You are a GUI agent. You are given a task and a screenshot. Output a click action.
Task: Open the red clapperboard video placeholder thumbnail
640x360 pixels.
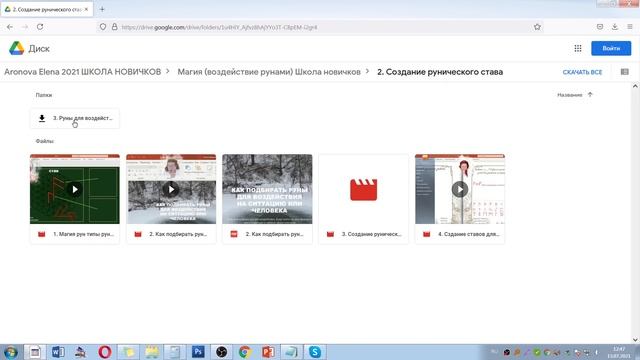coord(364,189)
